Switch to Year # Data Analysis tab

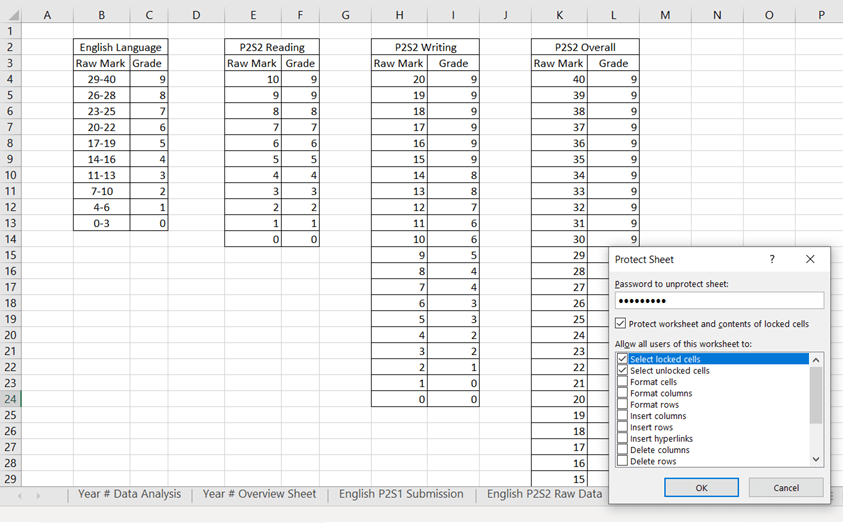[x=129, y=494]
